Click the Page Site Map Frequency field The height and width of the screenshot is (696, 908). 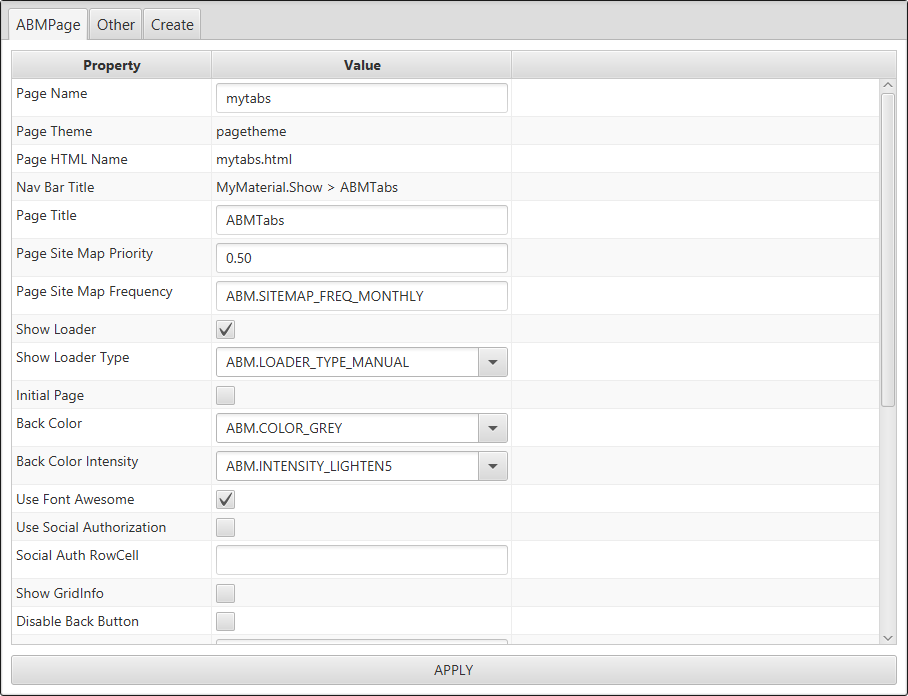(x=361, y=296)
